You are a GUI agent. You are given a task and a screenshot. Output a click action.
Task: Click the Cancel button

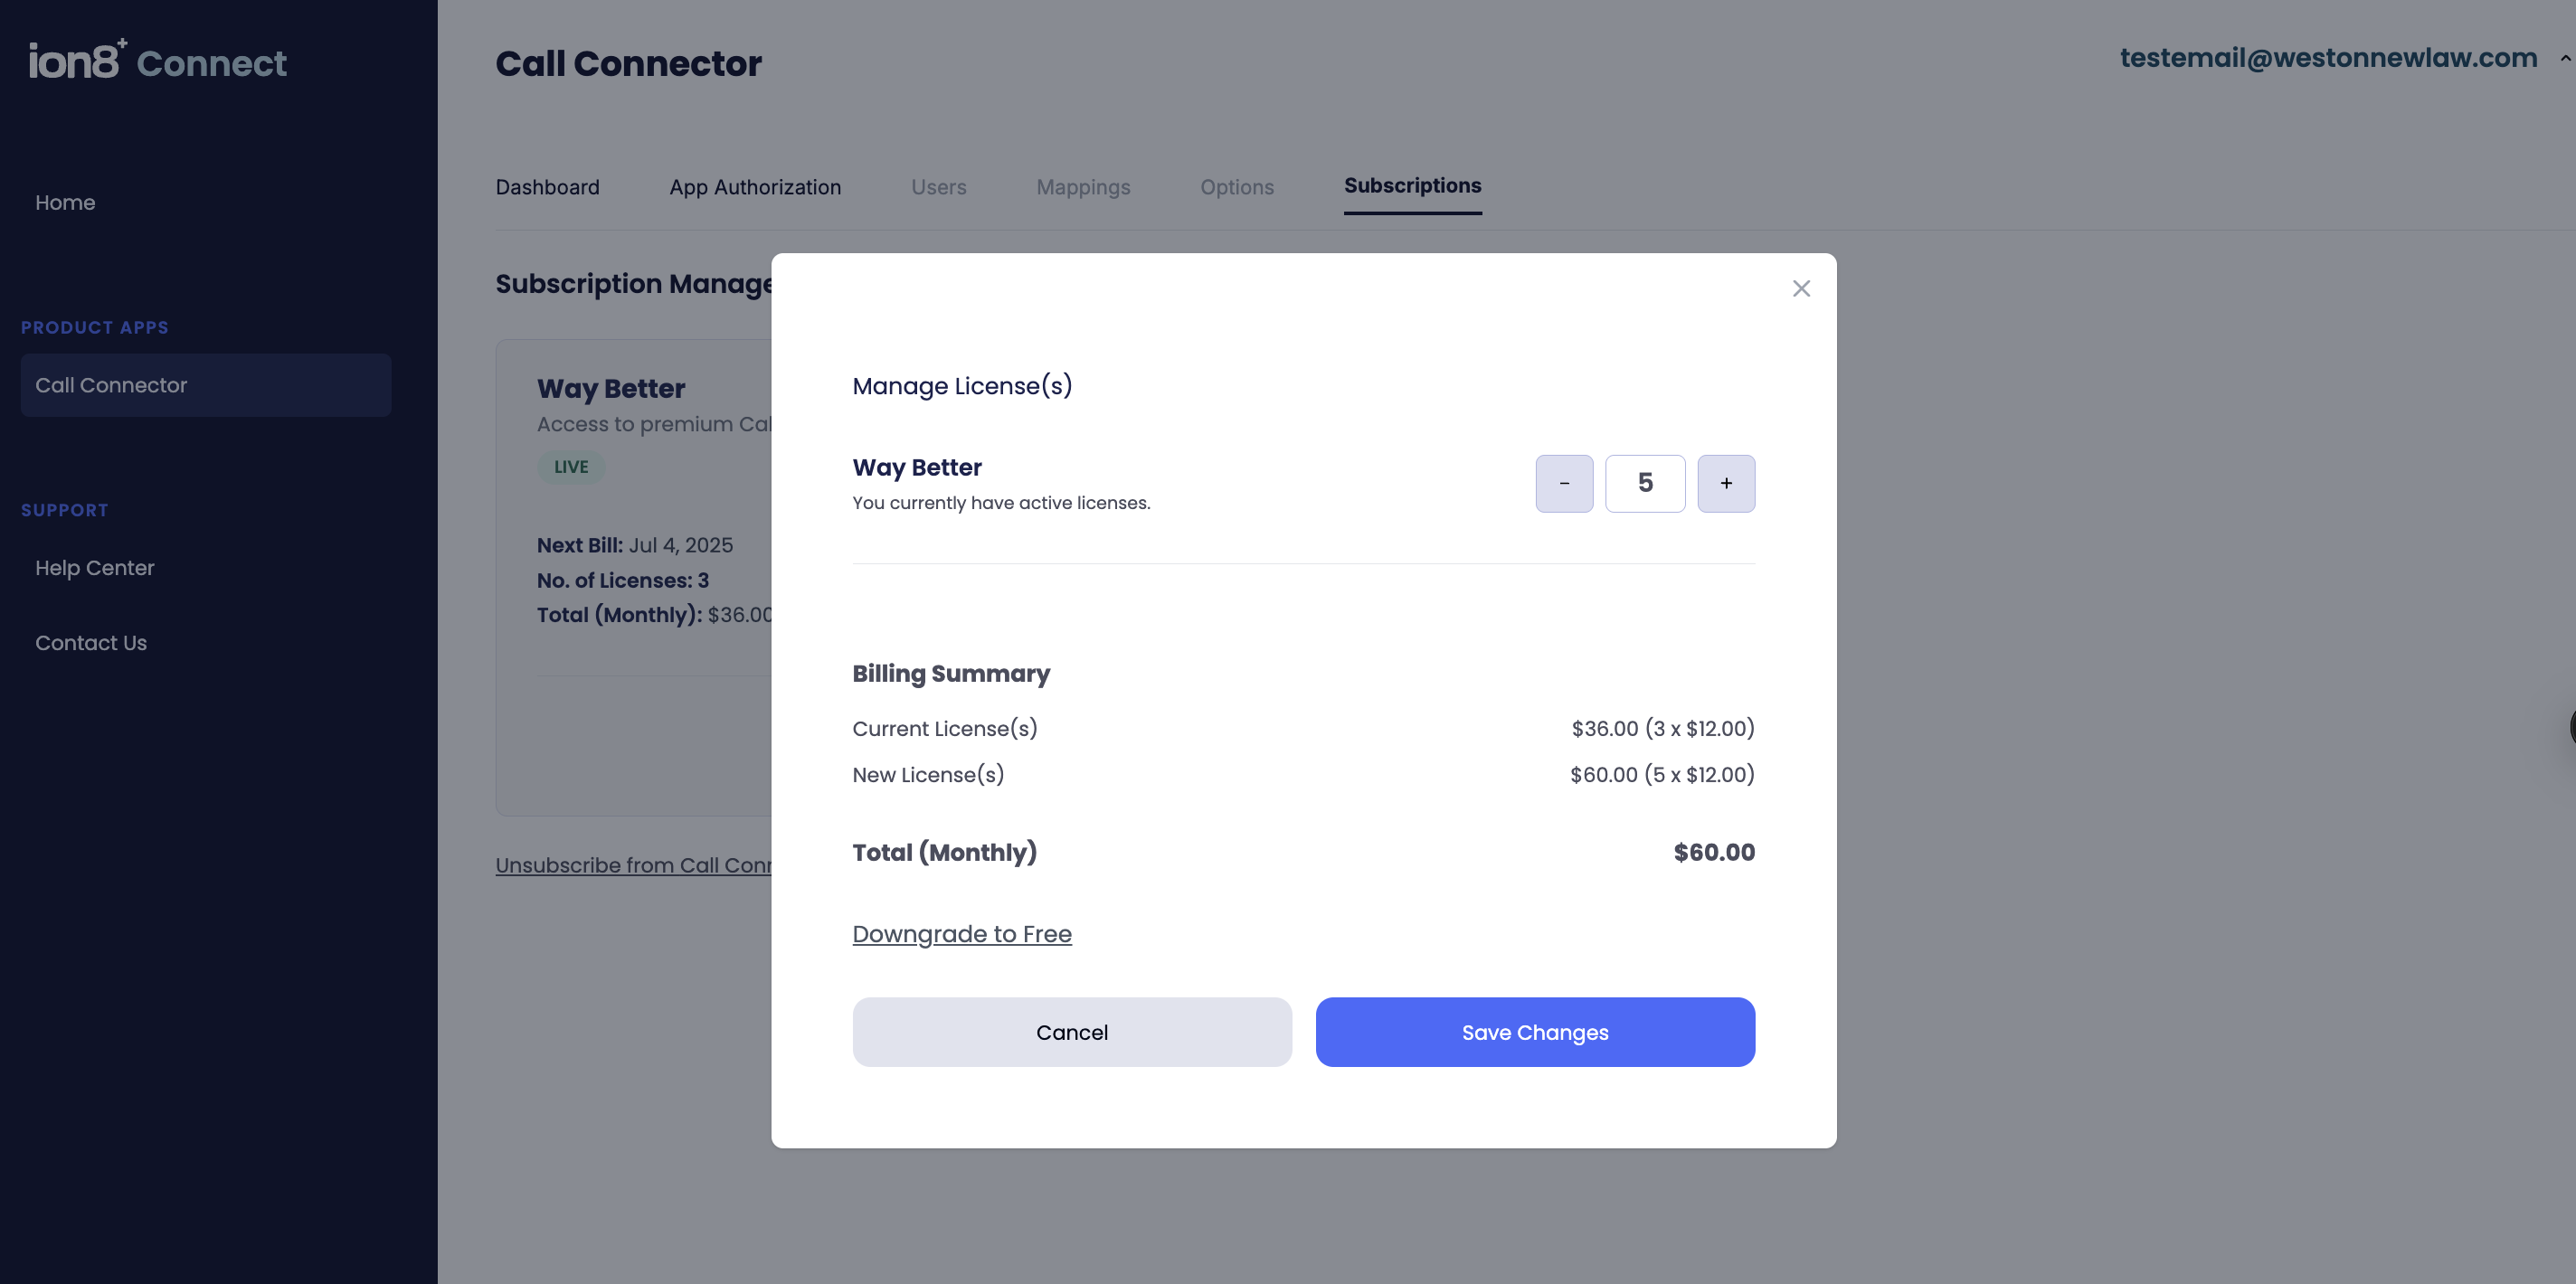1072,1032
